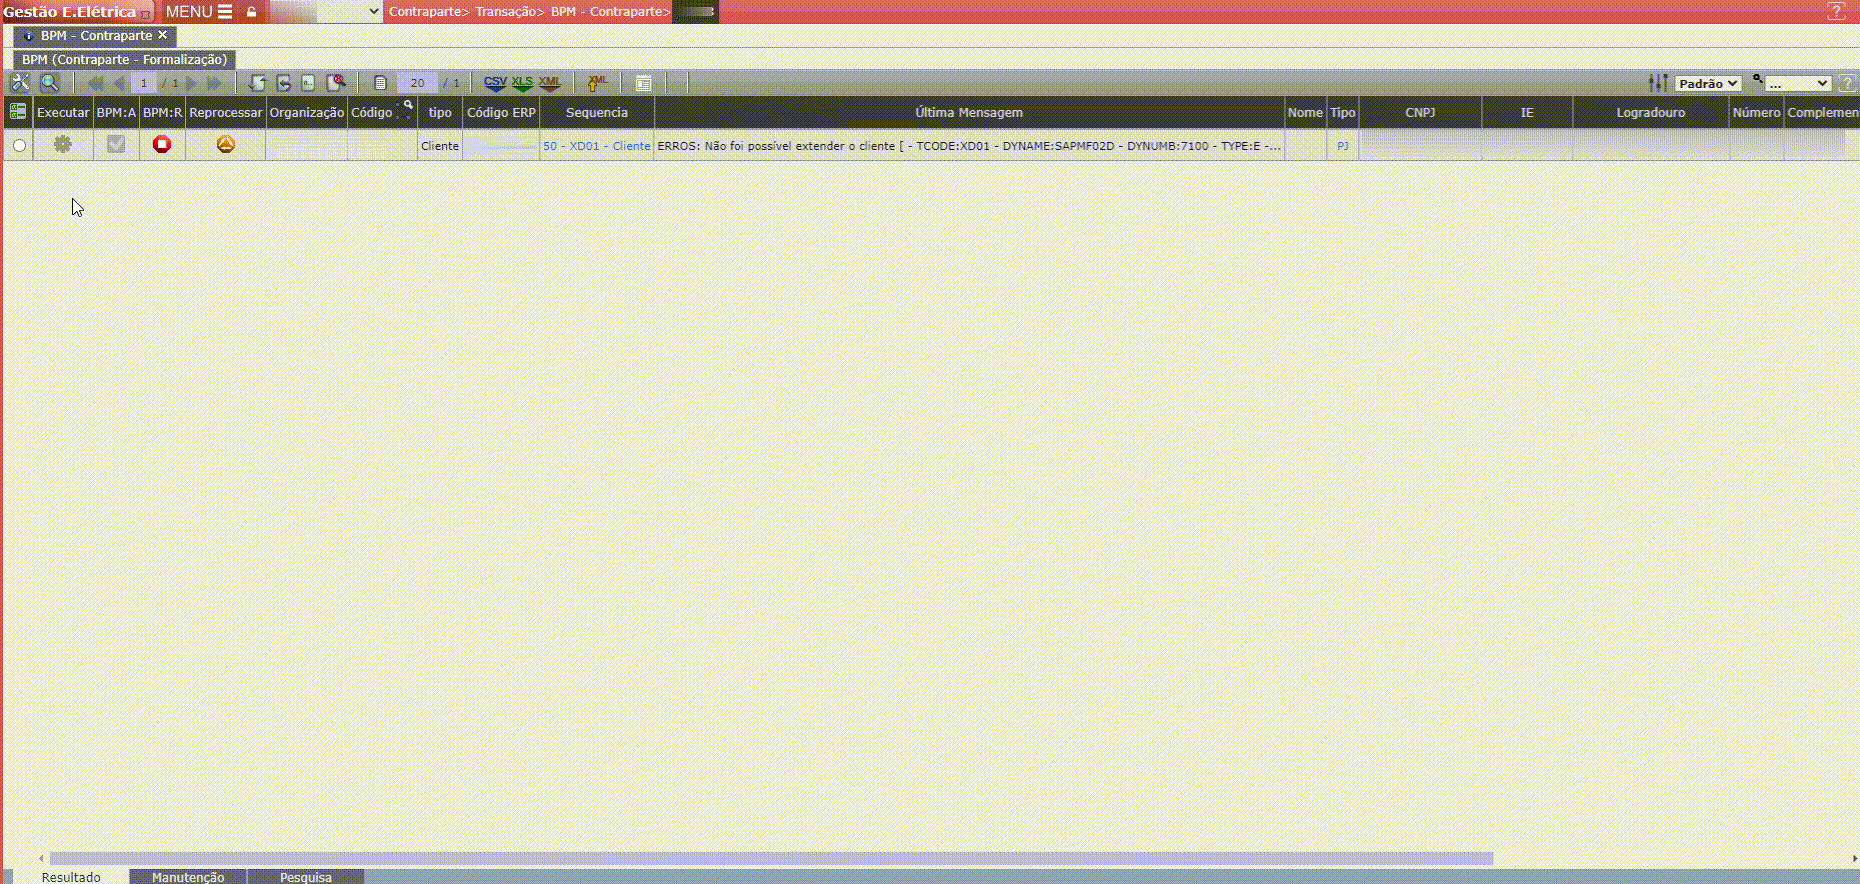Switch to the Pesquisa tab
The image size is (1860, 884).
point(305,877)
